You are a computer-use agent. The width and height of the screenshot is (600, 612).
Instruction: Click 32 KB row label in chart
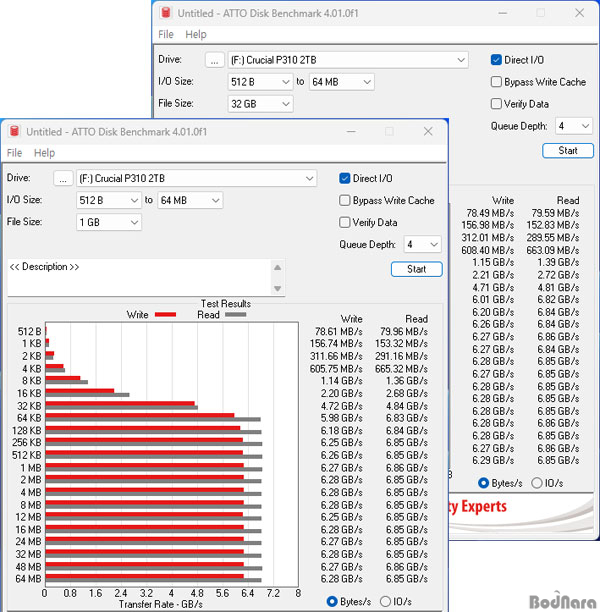tap(29, 406)
